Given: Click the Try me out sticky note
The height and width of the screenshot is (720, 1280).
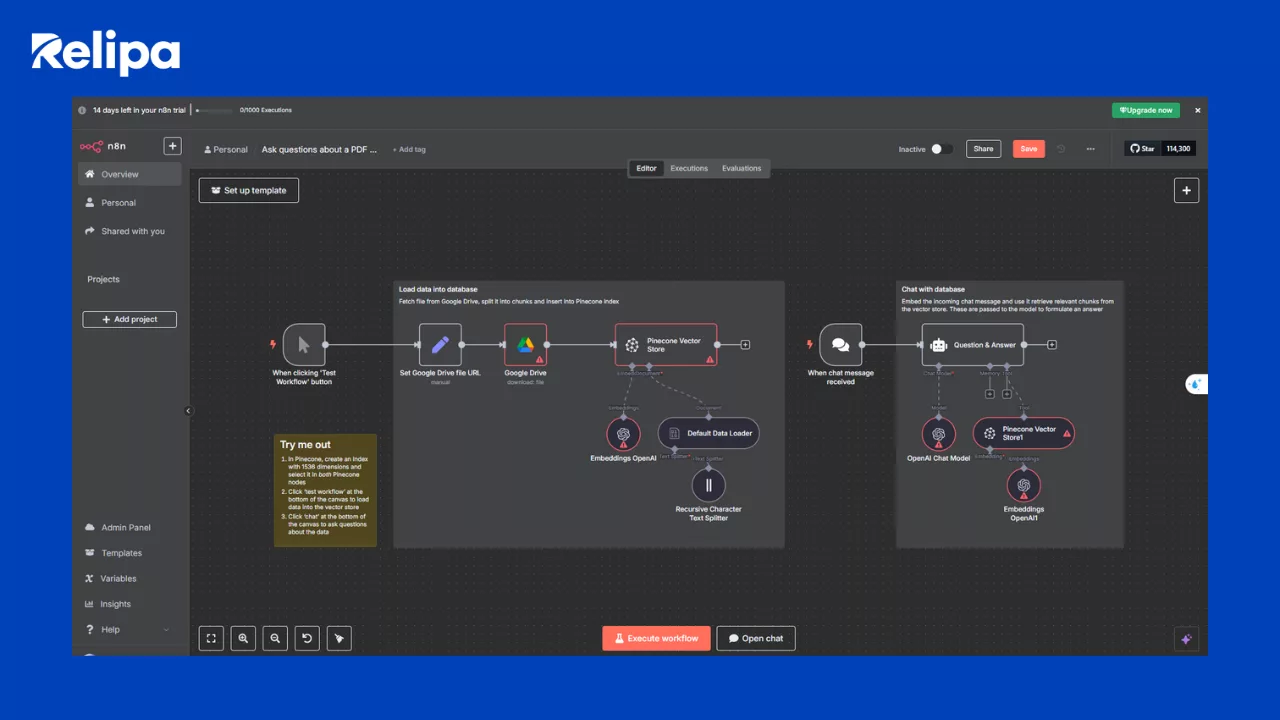Looking at the screenshot, I should pos(325,490).
